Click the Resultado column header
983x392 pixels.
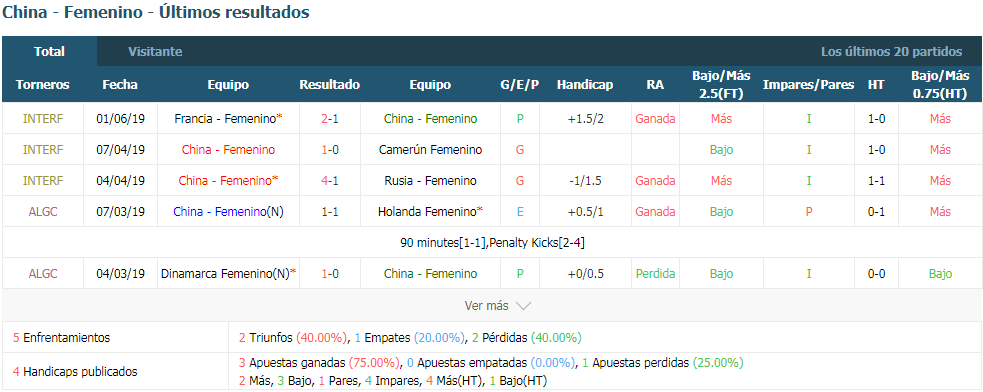[x=330, y=85]
